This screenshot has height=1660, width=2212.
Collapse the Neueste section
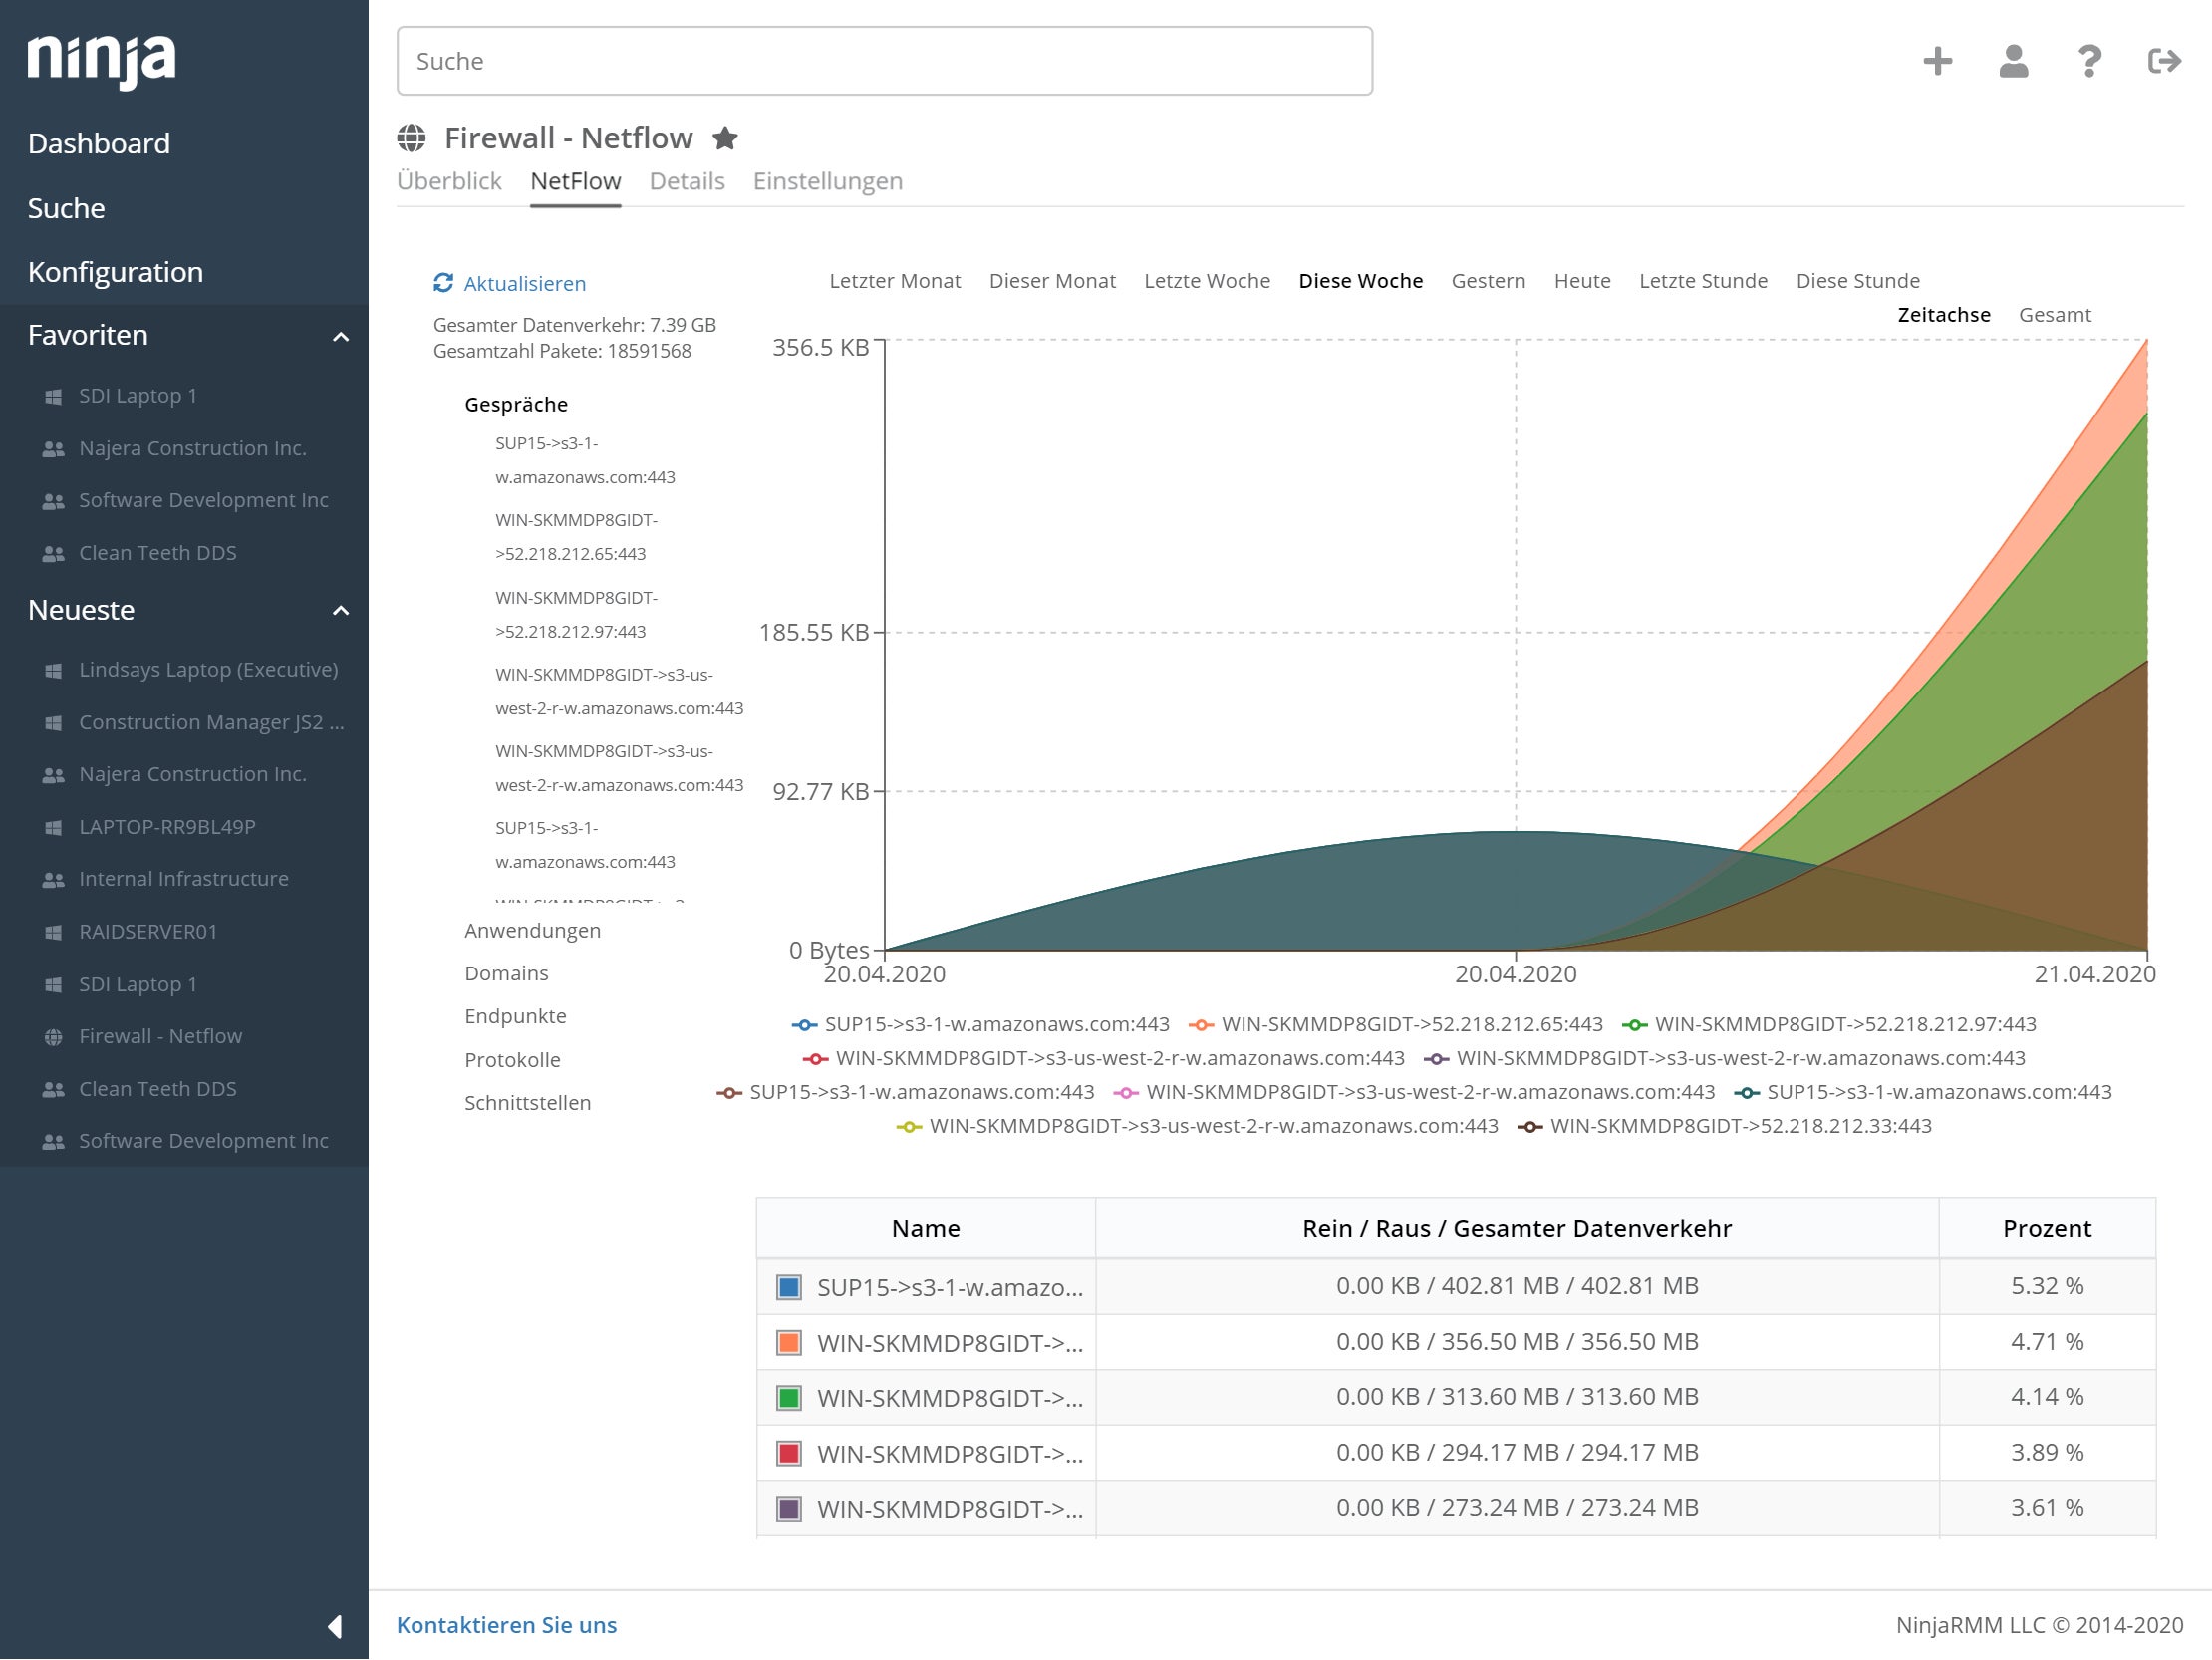[340, 611]
